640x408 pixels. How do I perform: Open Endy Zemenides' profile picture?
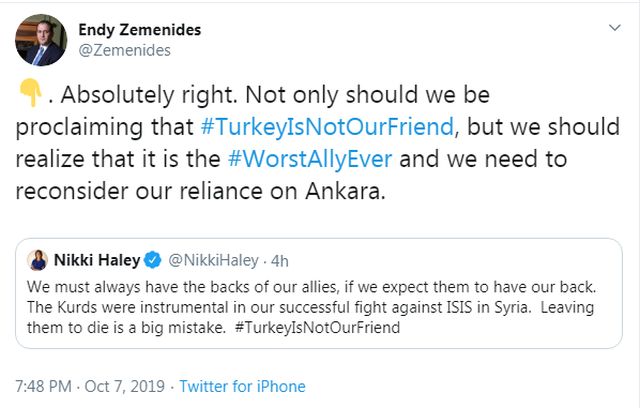[x=39, y=39]
